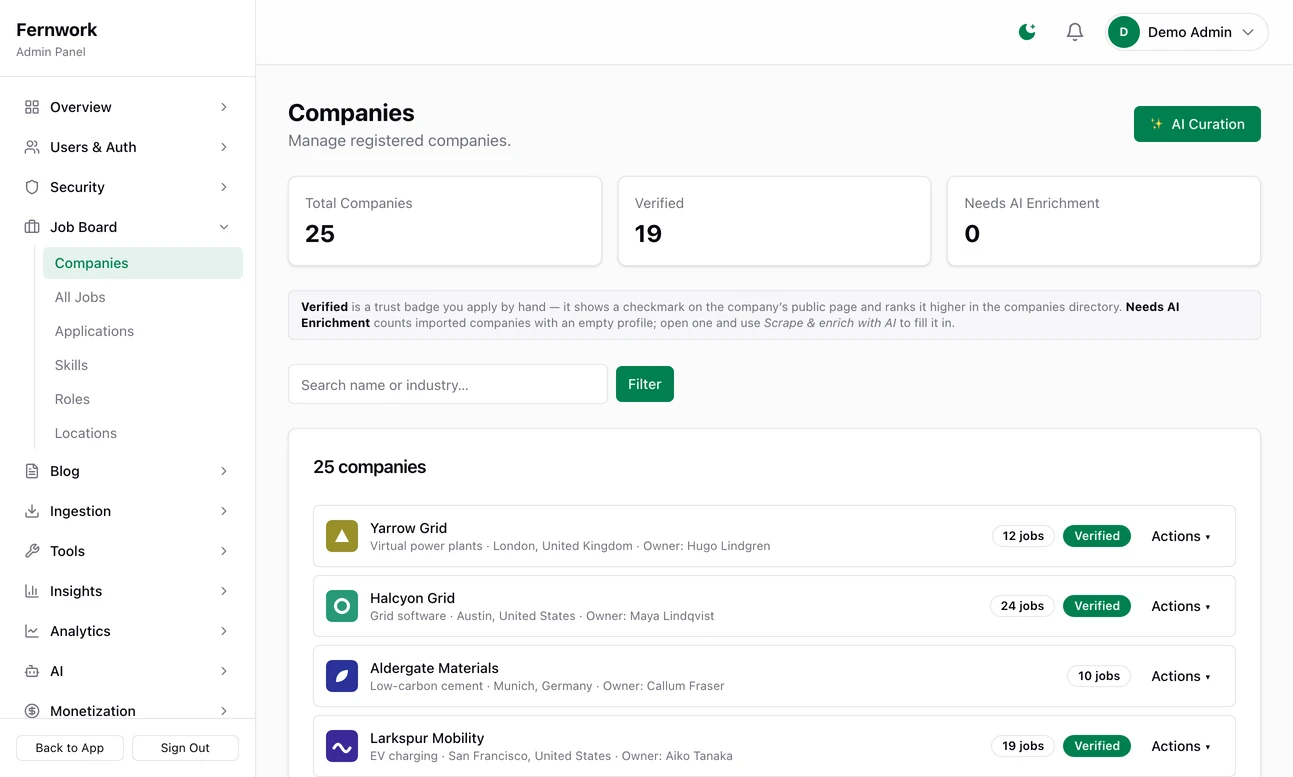Click Back to App button
The image size is (1293, 777).
(x=70, y=748)
